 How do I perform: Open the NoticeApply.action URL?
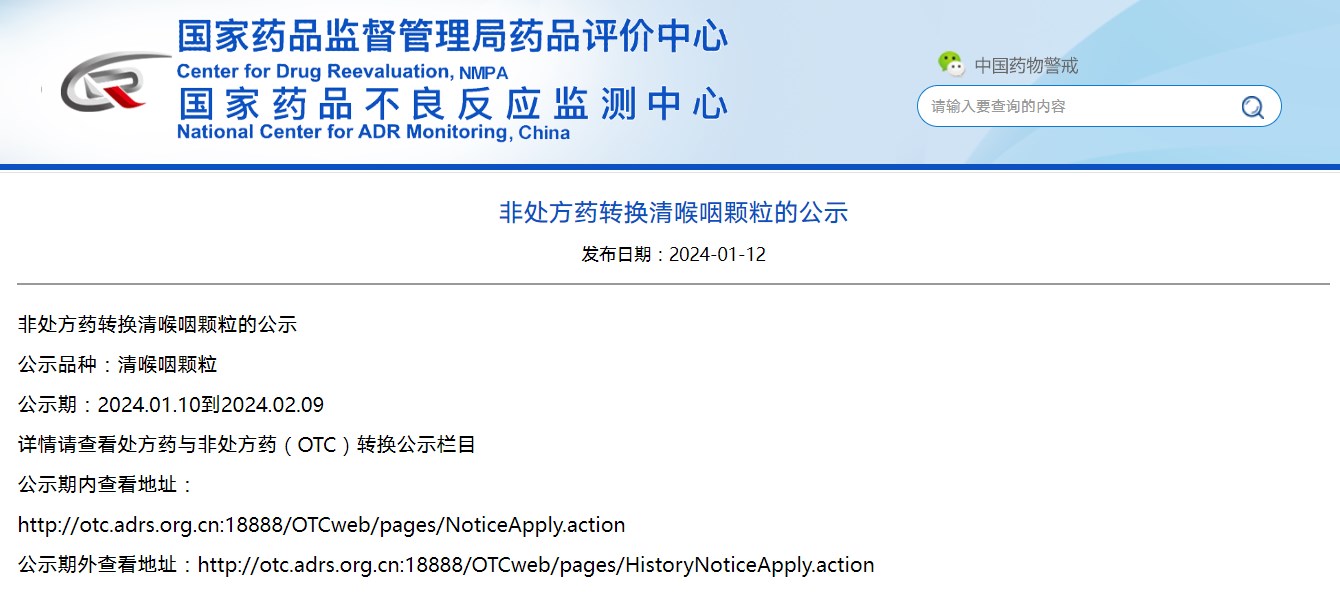321,524
